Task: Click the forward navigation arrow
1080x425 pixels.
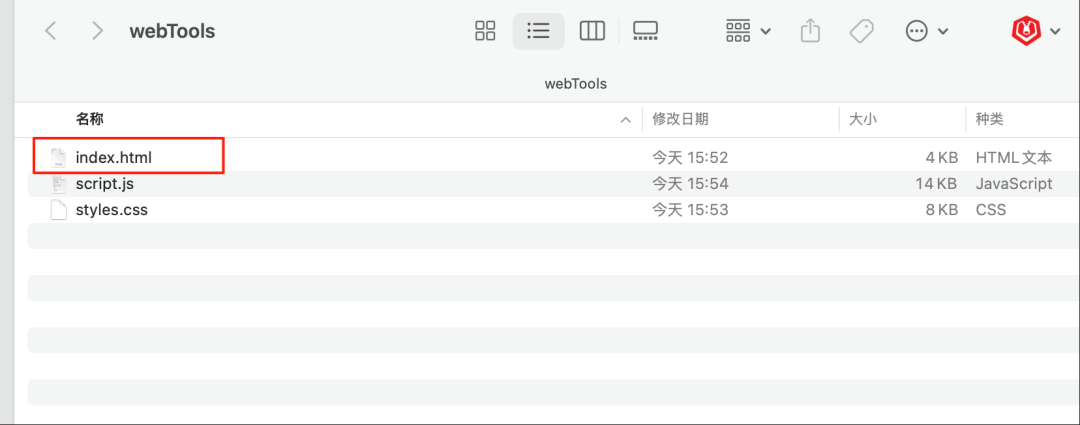Action: [x=97, y=31]
